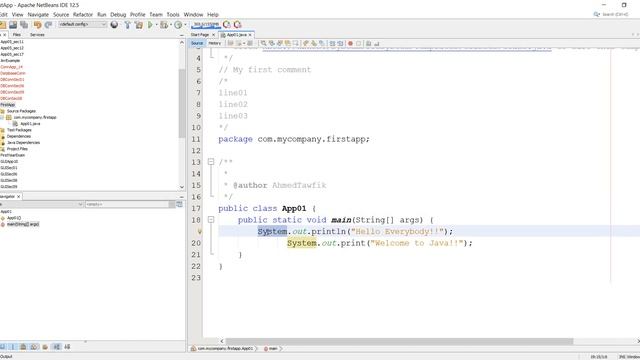Switch to the Files tab
640x360 pixels.
click(17, 35)
